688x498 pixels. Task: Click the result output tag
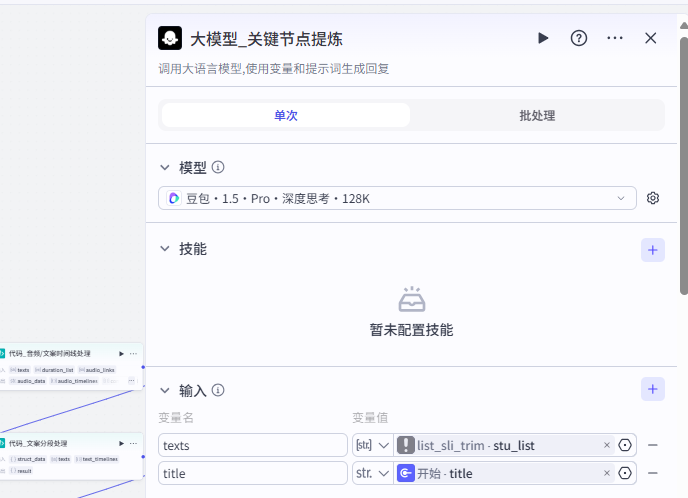click(x=21, y=471)
